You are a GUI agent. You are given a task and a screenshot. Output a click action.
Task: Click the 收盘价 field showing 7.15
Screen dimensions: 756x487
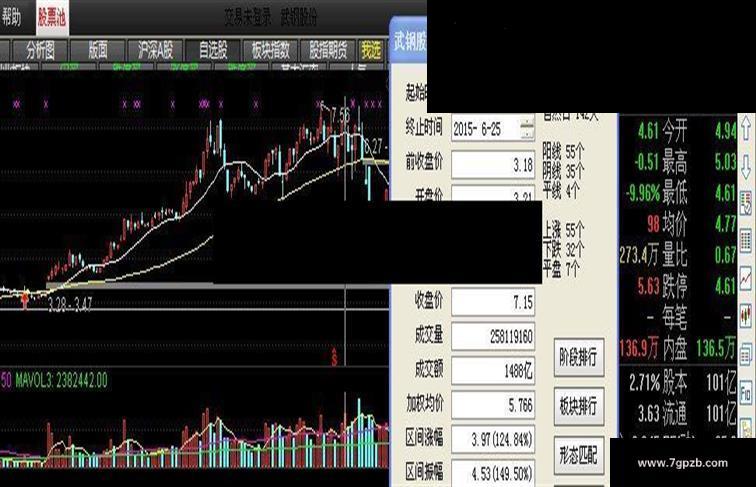click(493, 303)
